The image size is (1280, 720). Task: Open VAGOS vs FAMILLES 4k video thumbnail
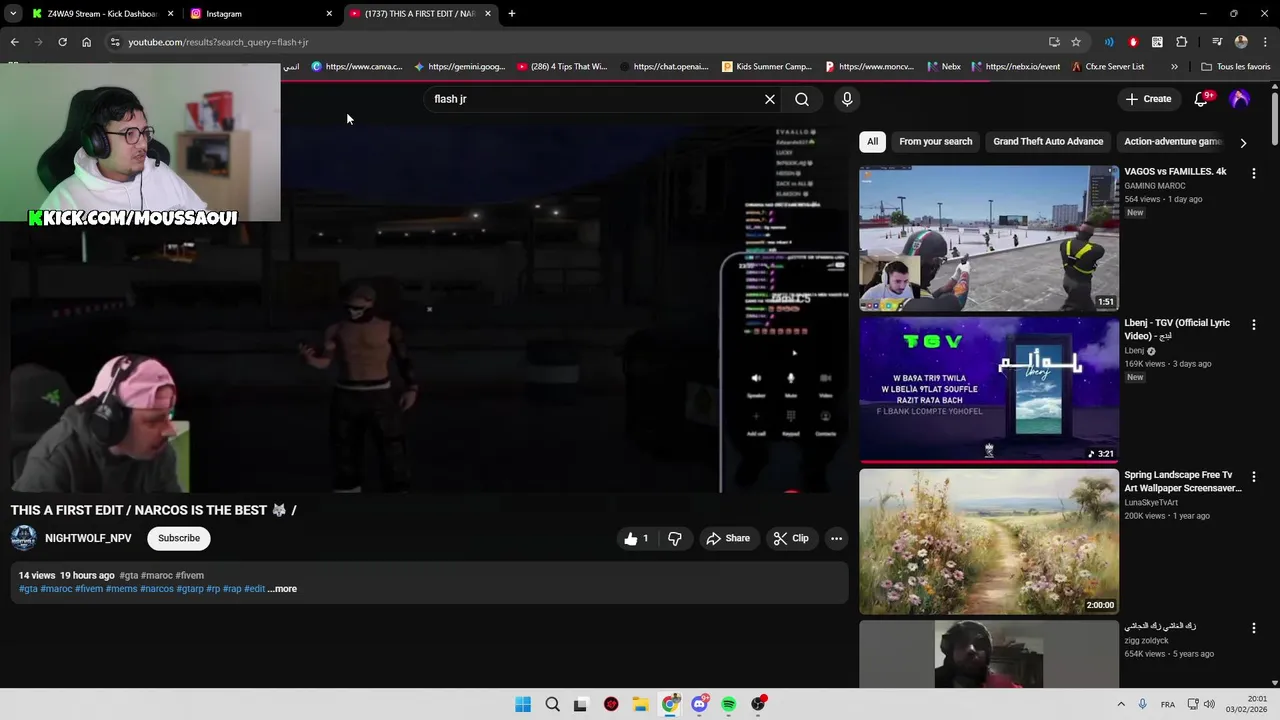click(x=989, y=238)
